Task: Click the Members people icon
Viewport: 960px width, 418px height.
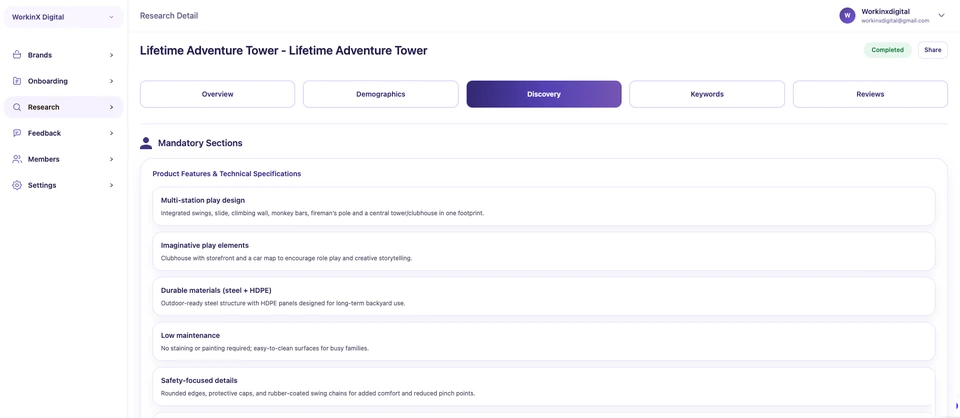Action: coord(17,159)
